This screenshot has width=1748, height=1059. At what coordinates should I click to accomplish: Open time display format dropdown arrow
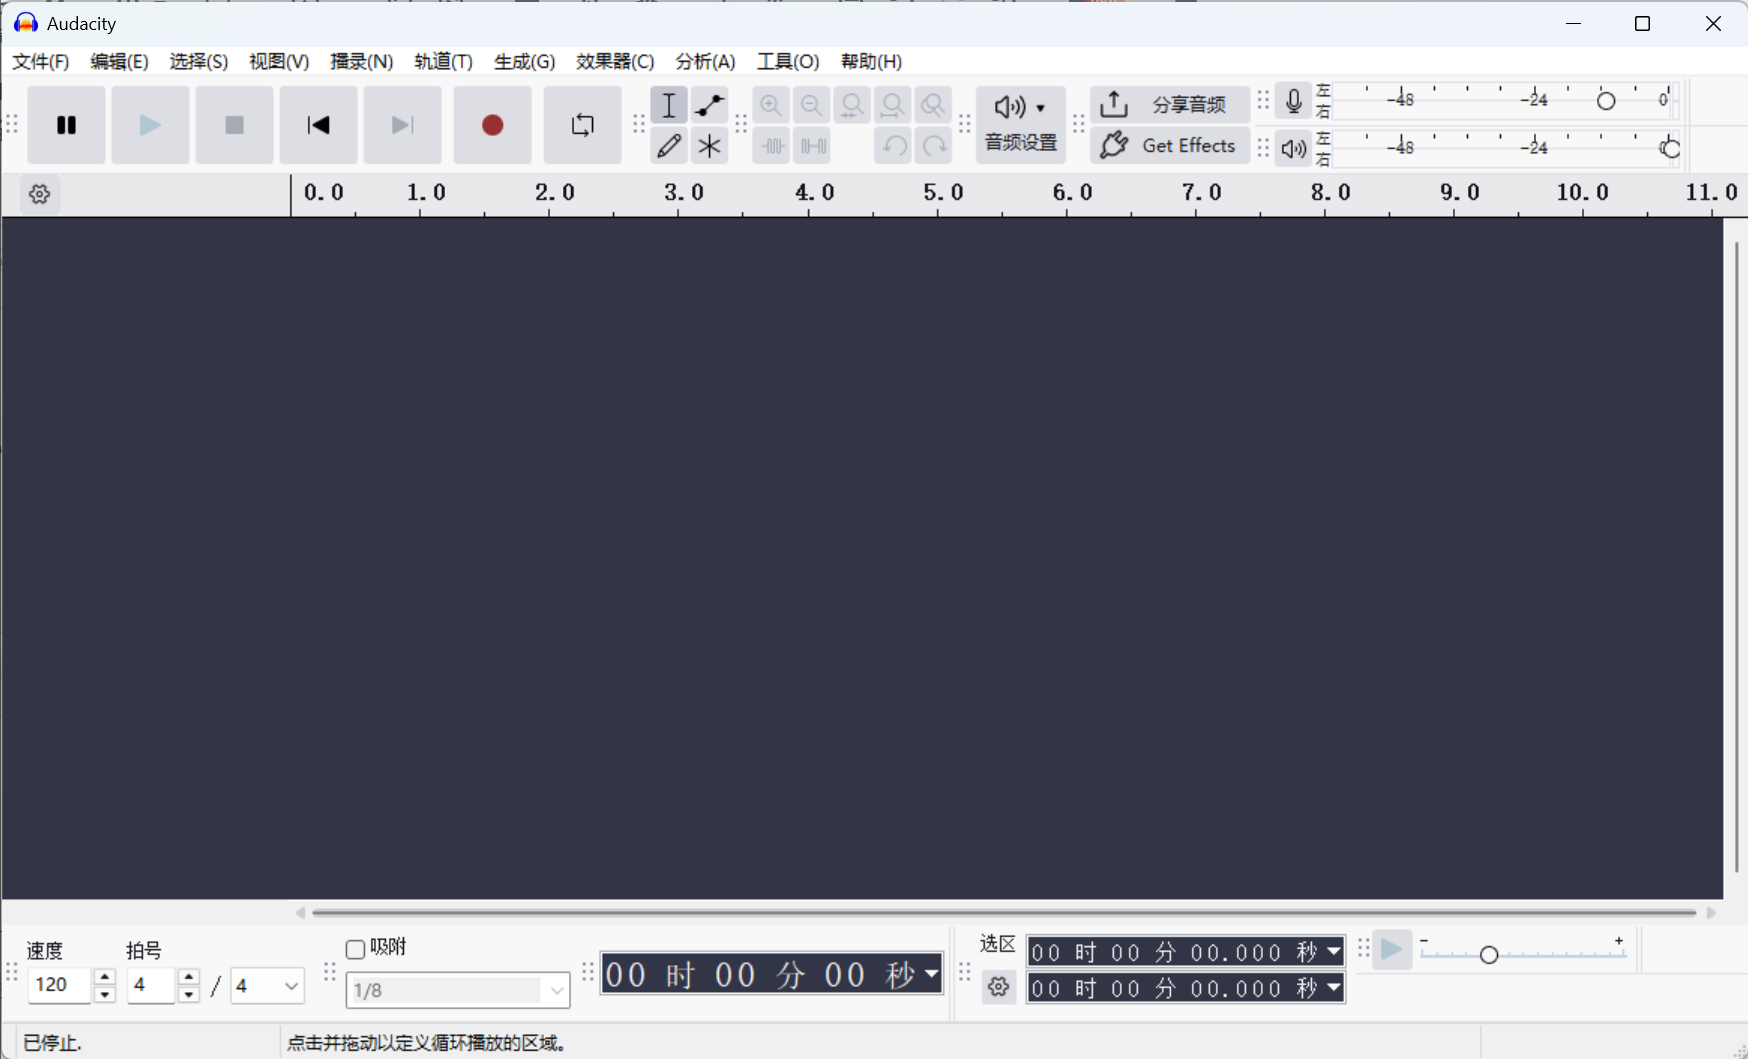[932, 973]
